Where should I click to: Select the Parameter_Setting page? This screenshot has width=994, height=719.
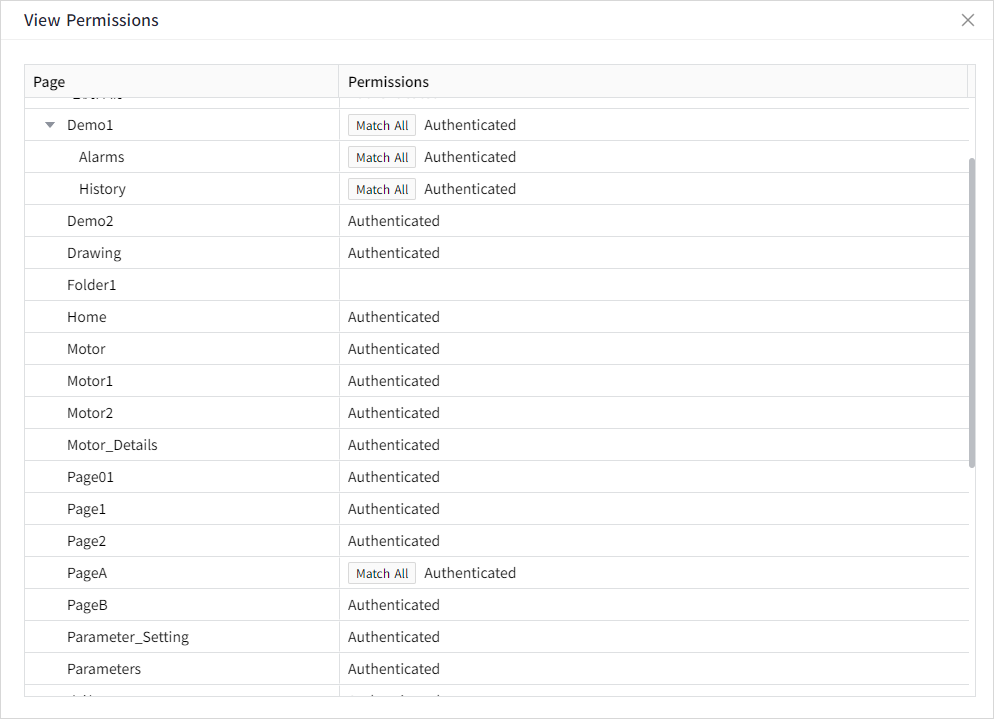coord(128,637)
